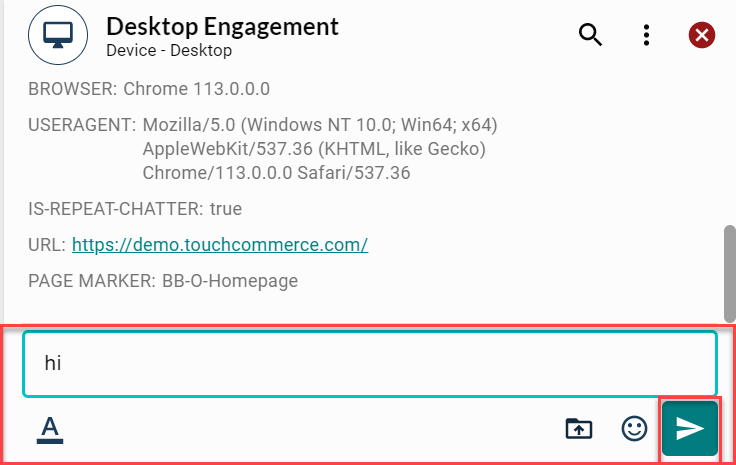This screenshot has height=465, width=736.
Task: Select the USERAGENT label
Action: point(82,125)
